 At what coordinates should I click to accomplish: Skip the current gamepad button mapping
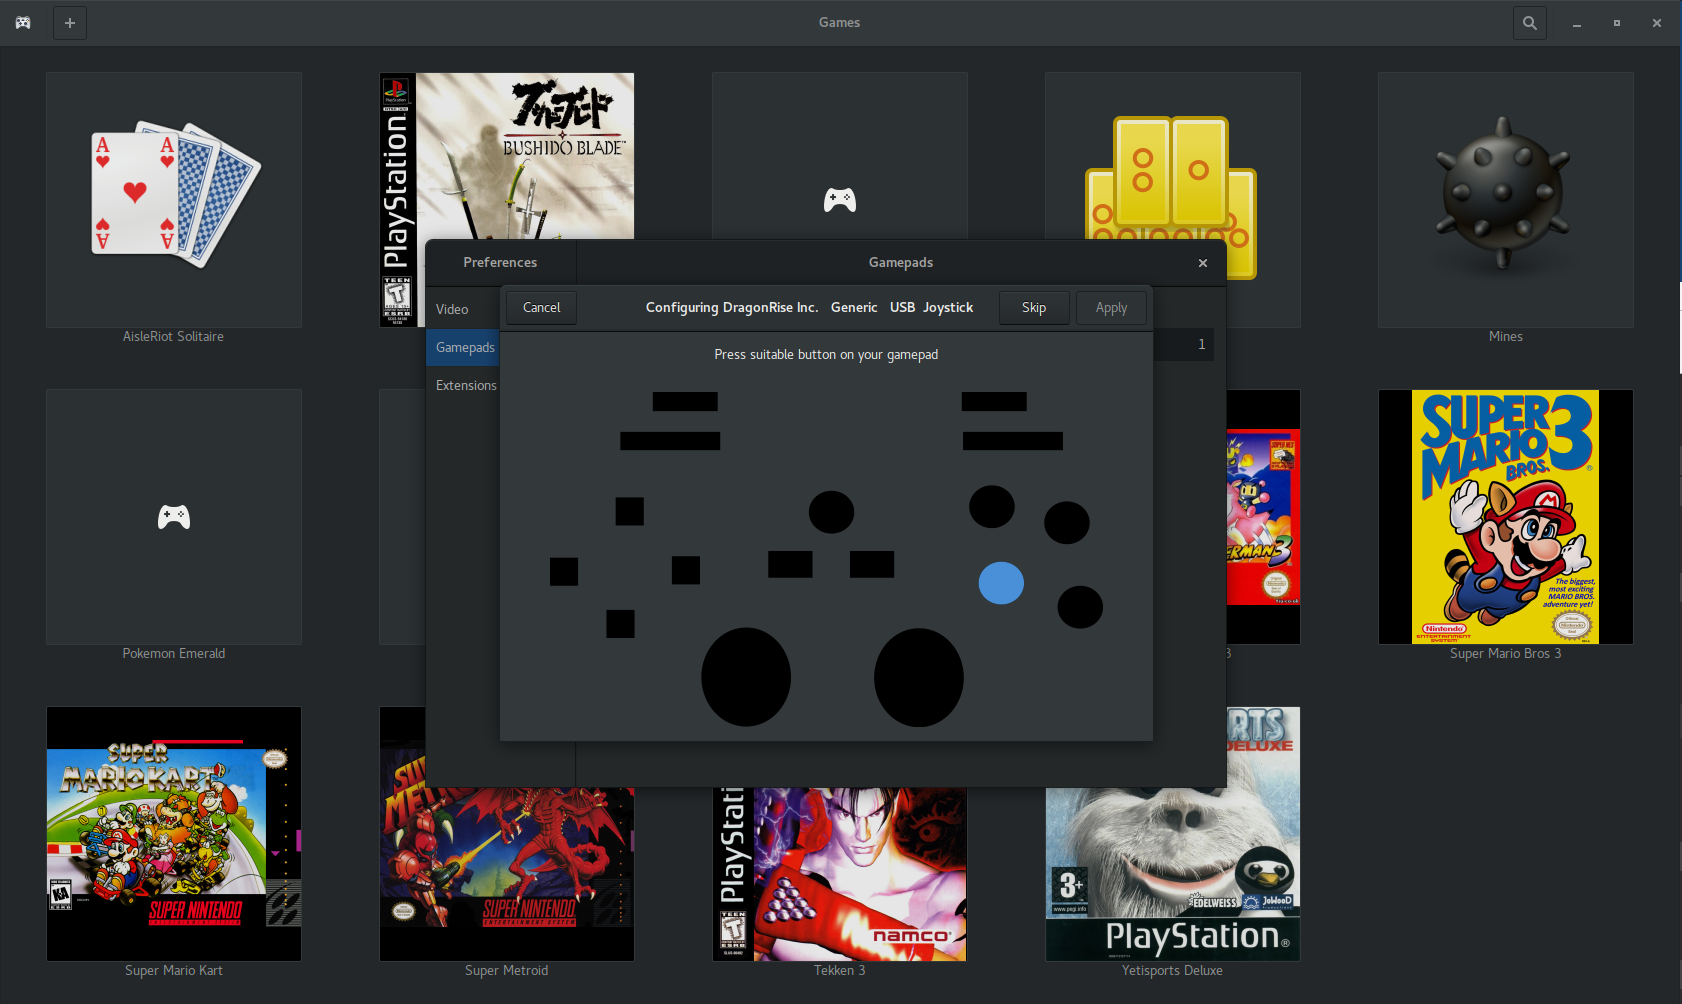click(x=1034, y=307)
